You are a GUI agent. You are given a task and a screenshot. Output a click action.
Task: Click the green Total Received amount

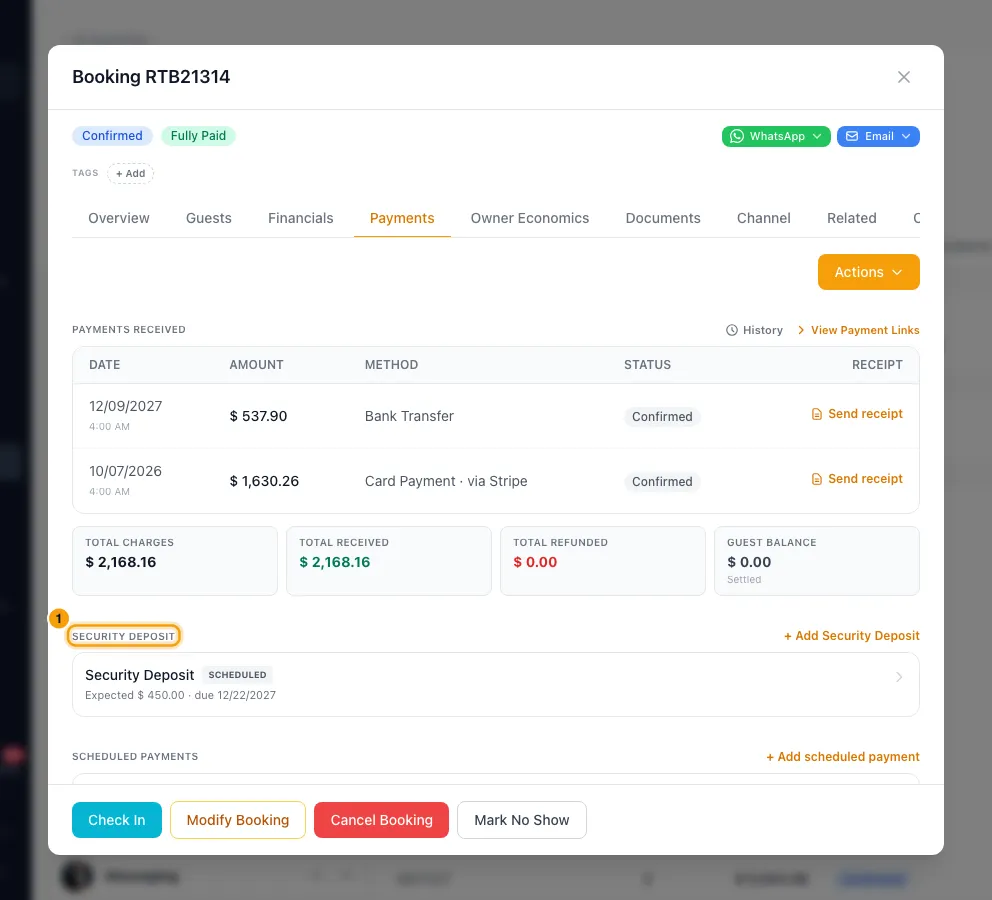(335, 562)
